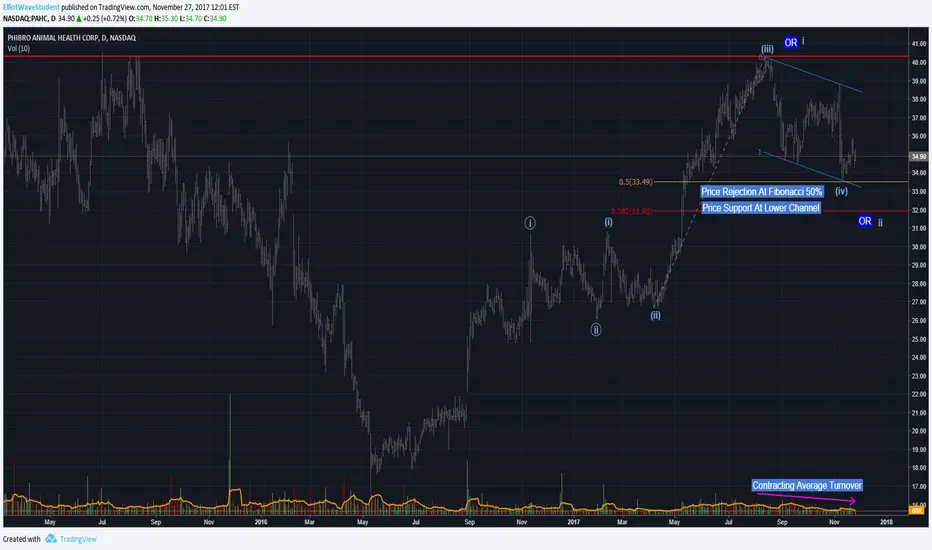Screen dimensions: 932x550
Task: Click the orange volume tag on price axis
Action: click(917, 511)
